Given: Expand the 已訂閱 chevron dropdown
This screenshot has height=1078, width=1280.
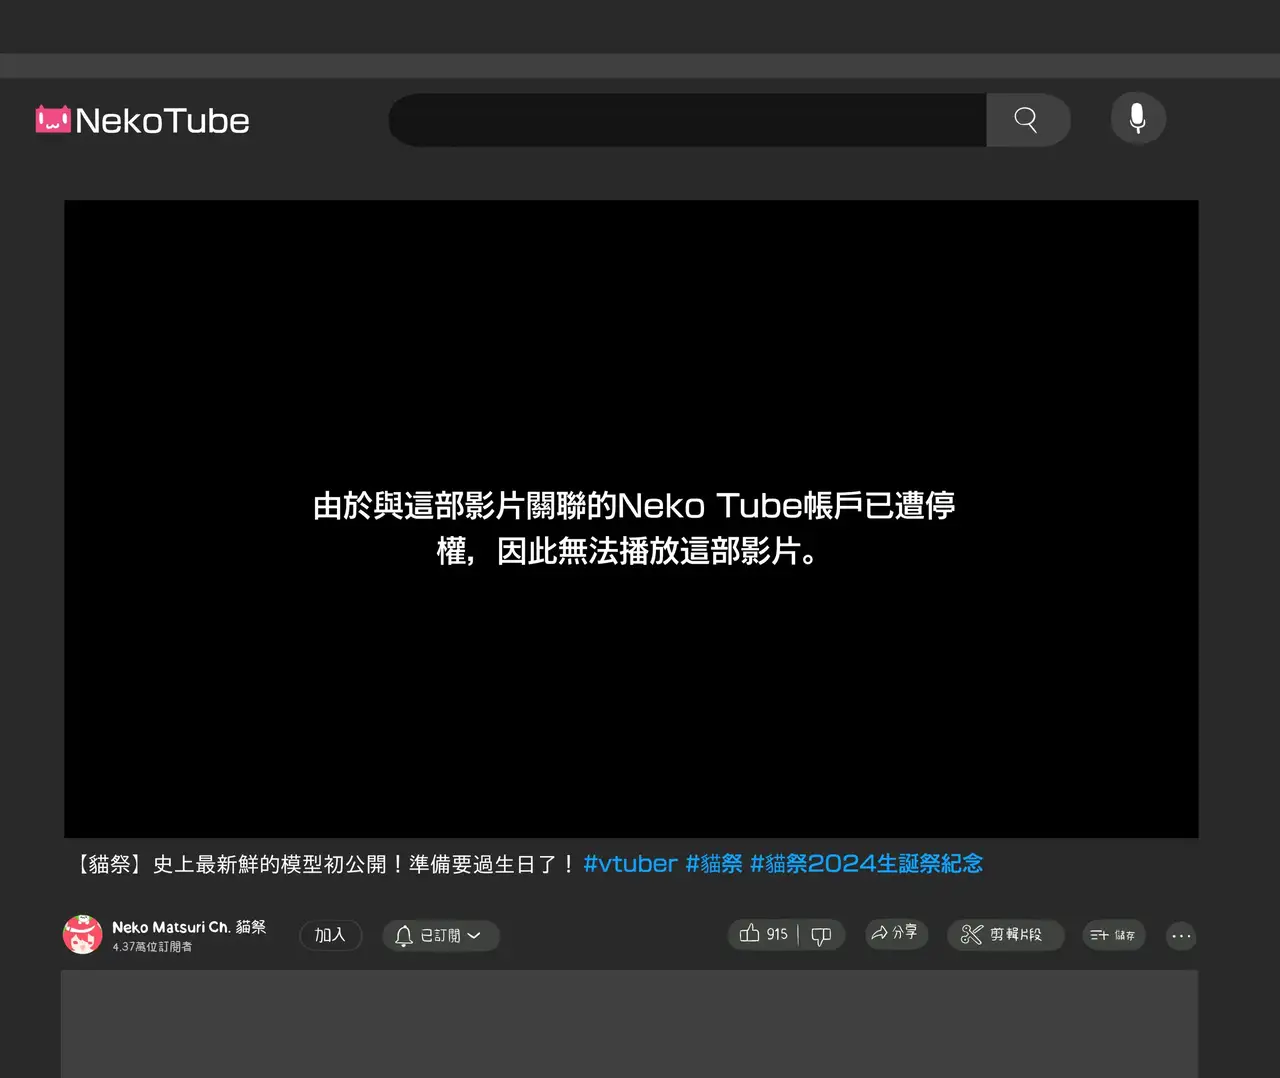Looking at the screenshot, I should [x=475, y=935].
